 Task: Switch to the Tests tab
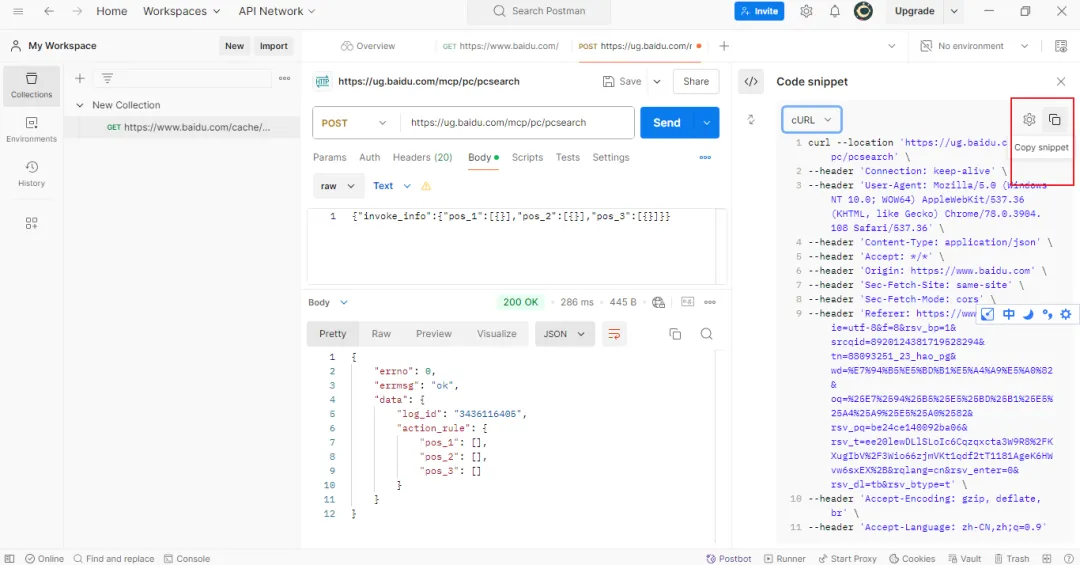coord(568,158)
